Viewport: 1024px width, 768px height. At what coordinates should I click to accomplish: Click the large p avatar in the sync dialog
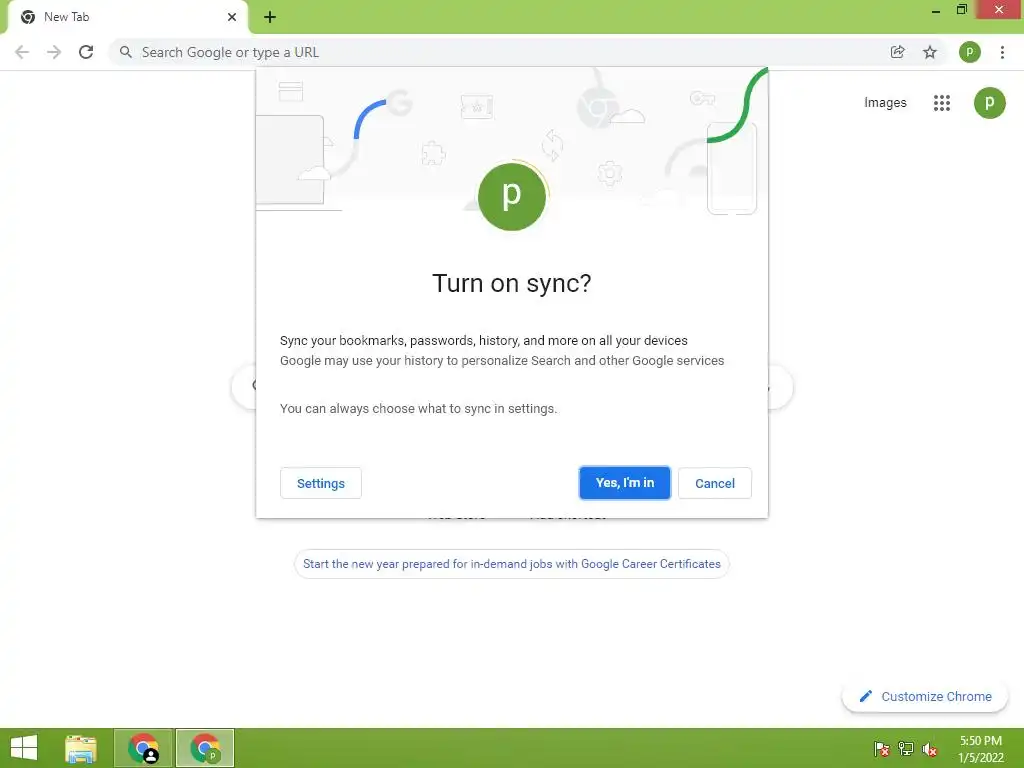[512, 196]
